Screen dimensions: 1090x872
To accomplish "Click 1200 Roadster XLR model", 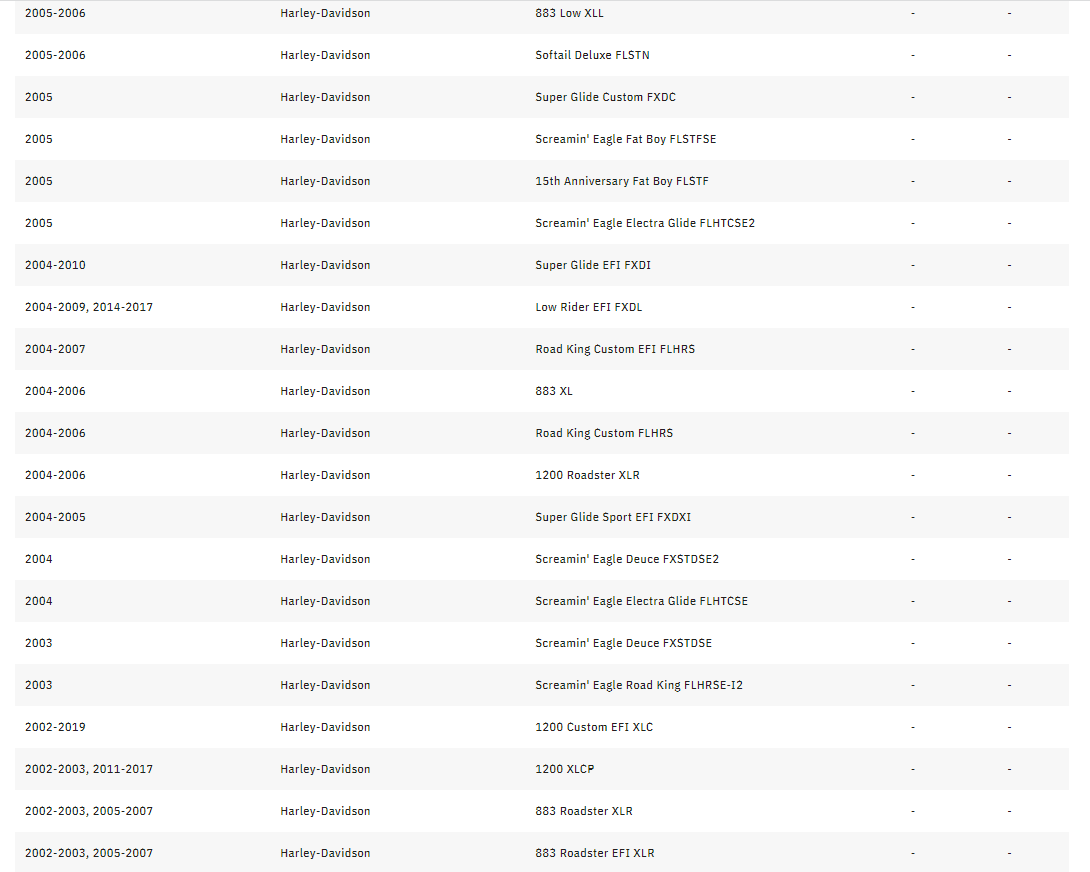I will (x=587, y=475).
